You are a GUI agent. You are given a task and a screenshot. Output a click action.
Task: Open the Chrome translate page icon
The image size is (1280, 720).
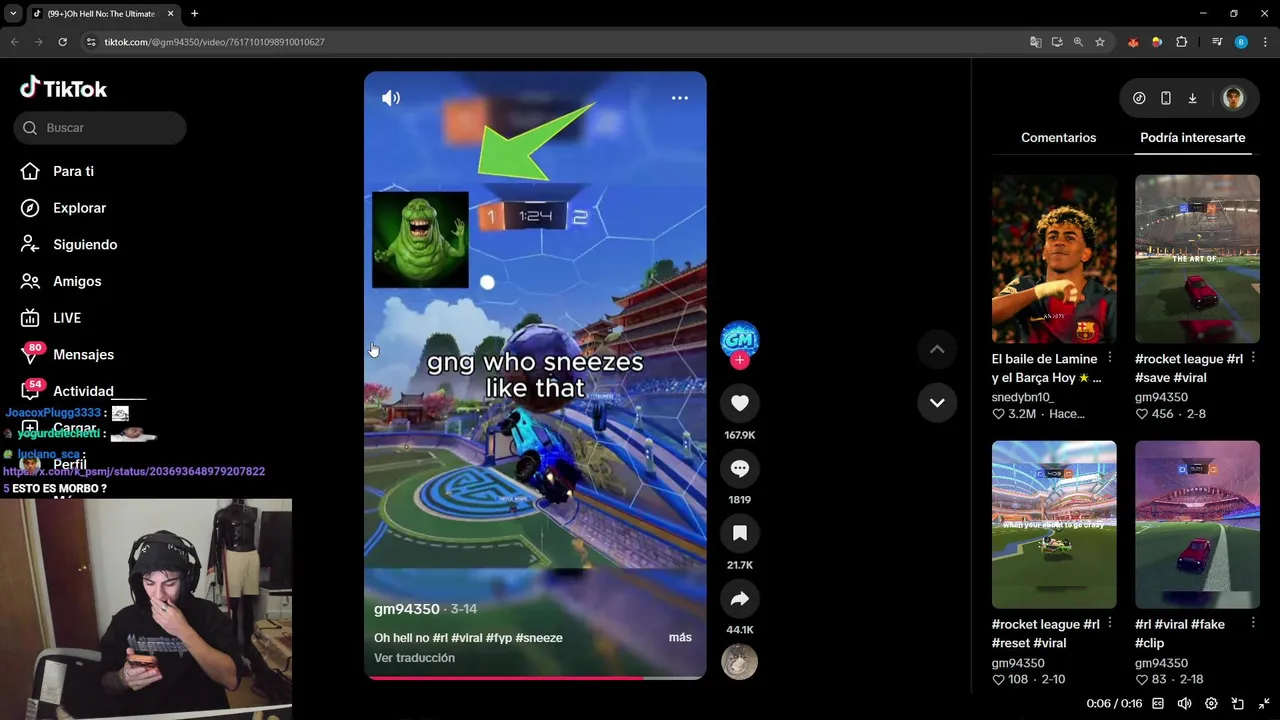[1035, 42]
